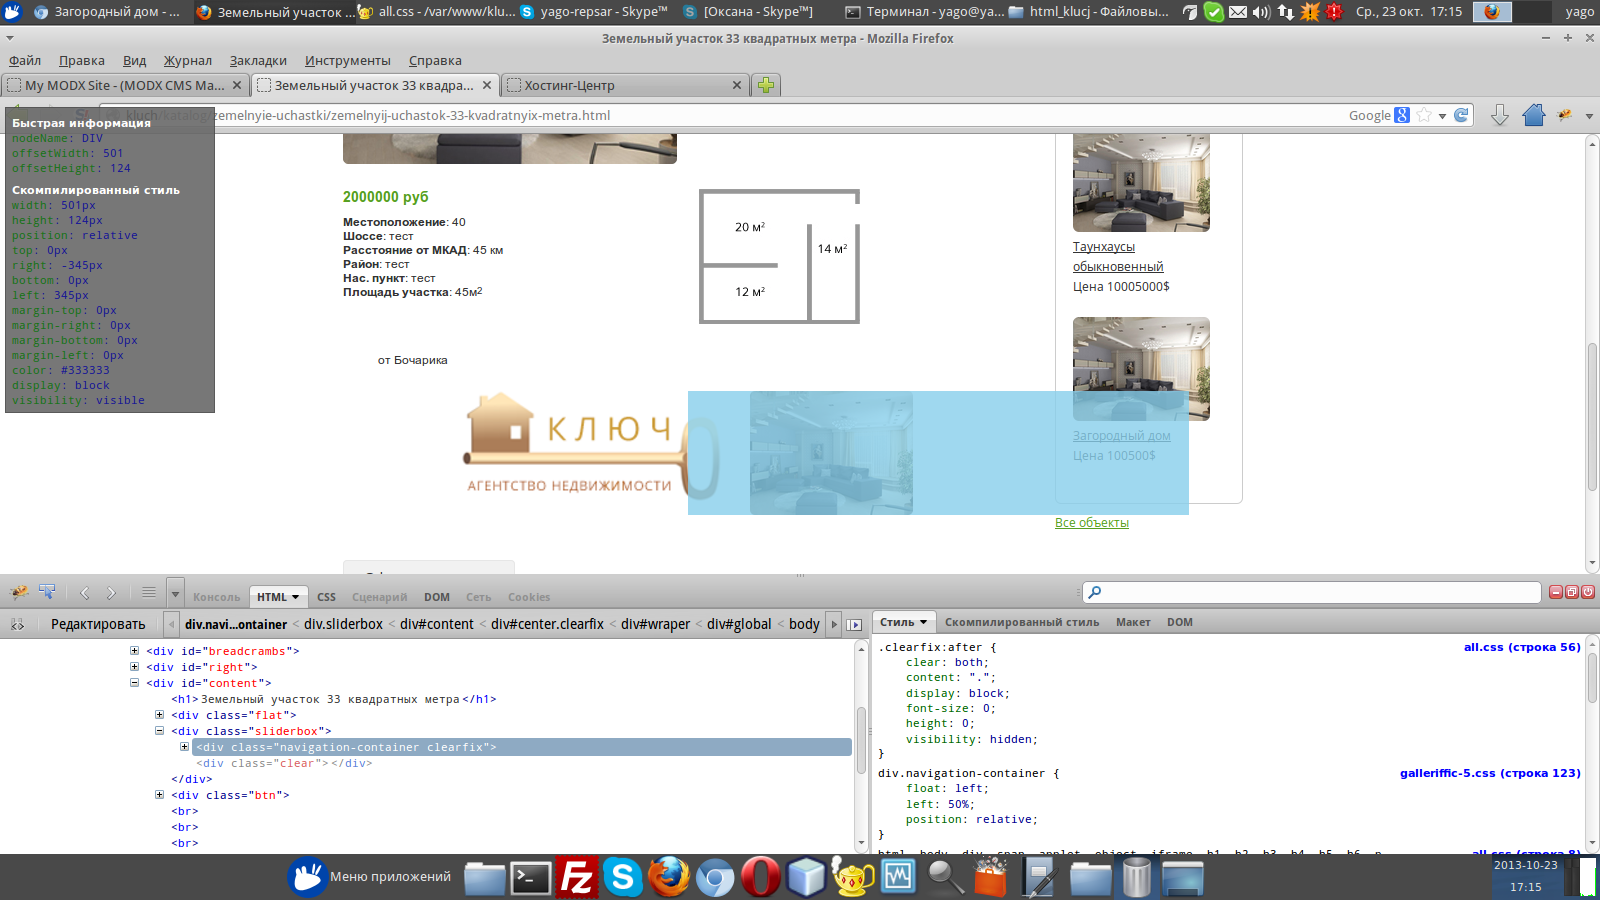
Task: Open the mail envelope tray icon
Action: pos(1238,12)
